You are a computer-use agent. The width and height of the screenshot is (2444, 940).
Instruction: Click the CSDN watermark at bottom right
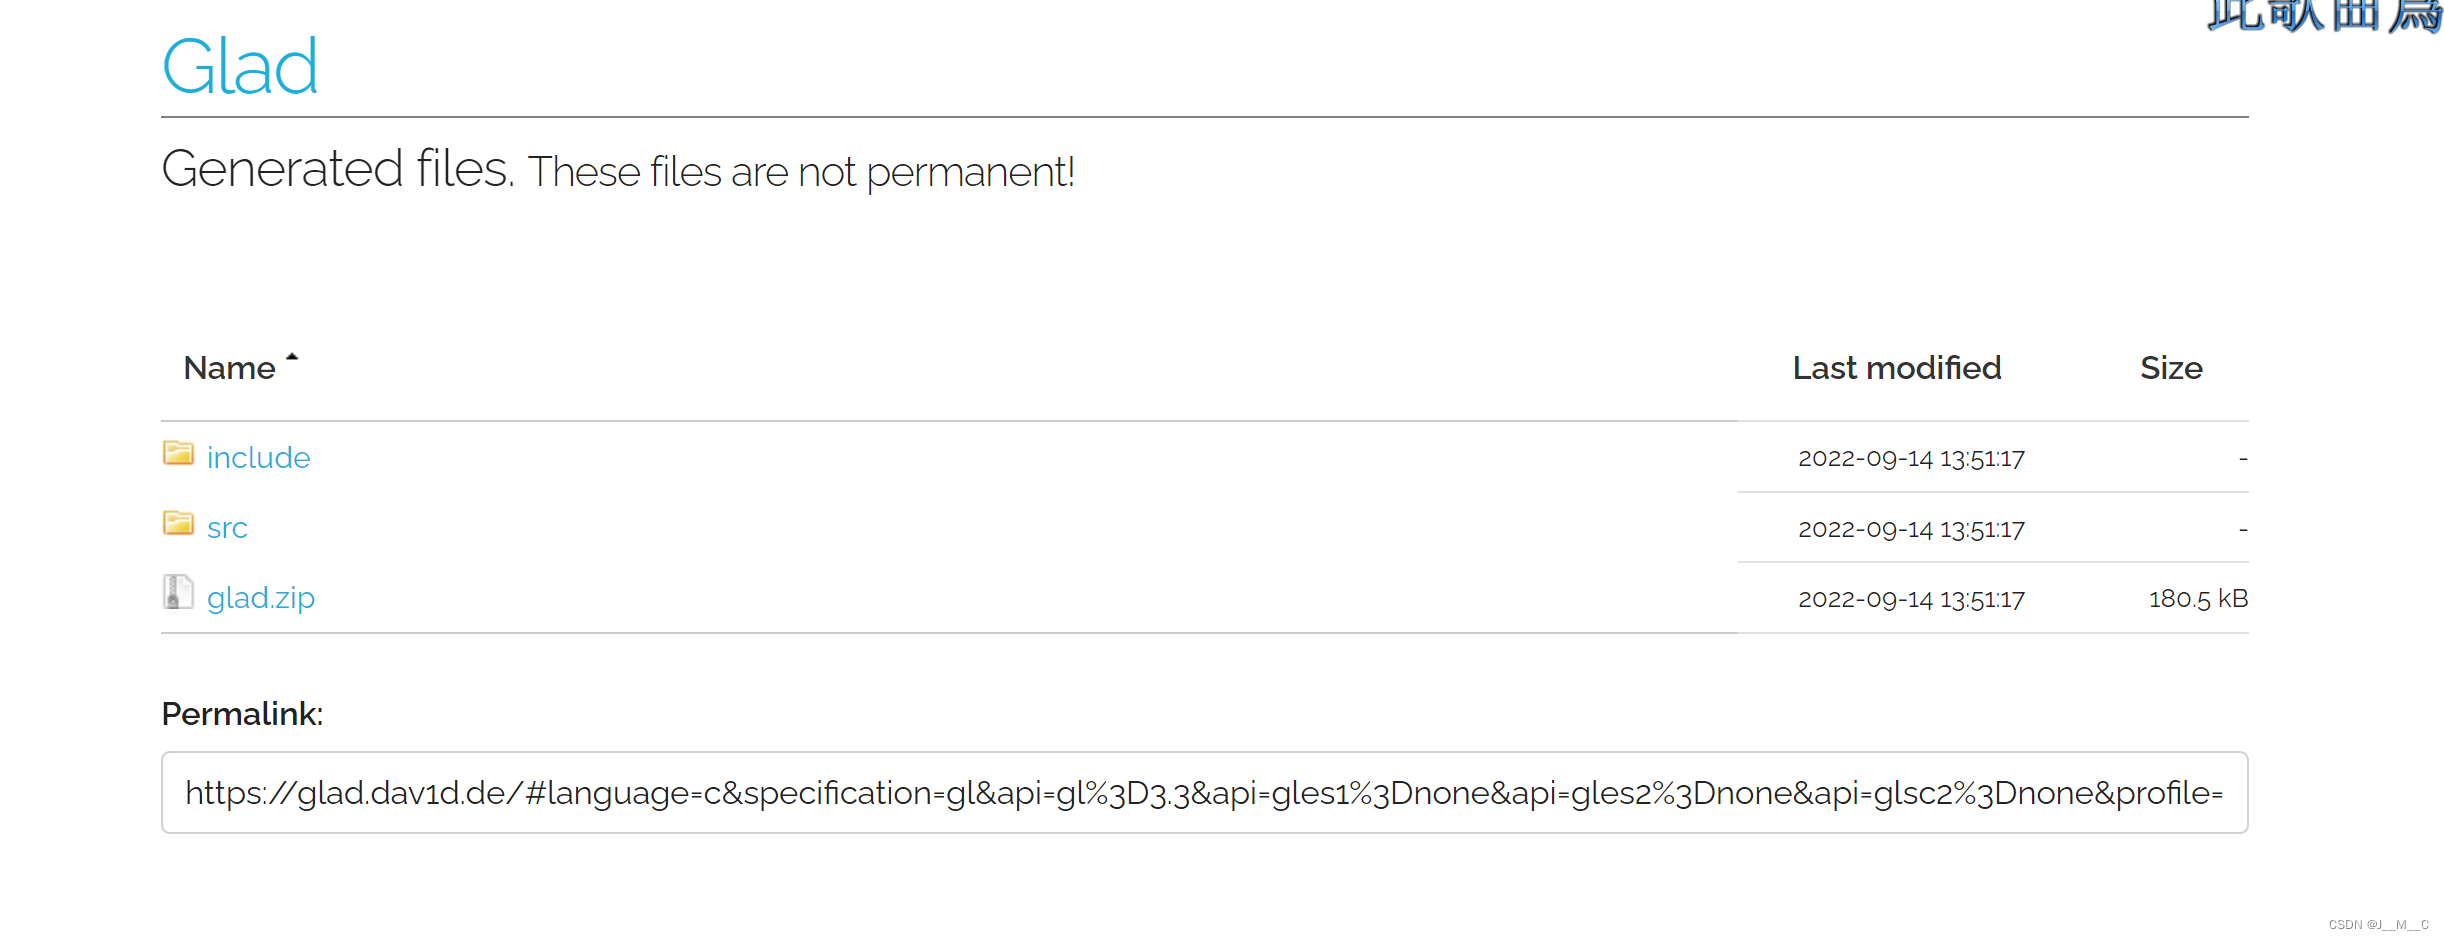[2379, 925]
